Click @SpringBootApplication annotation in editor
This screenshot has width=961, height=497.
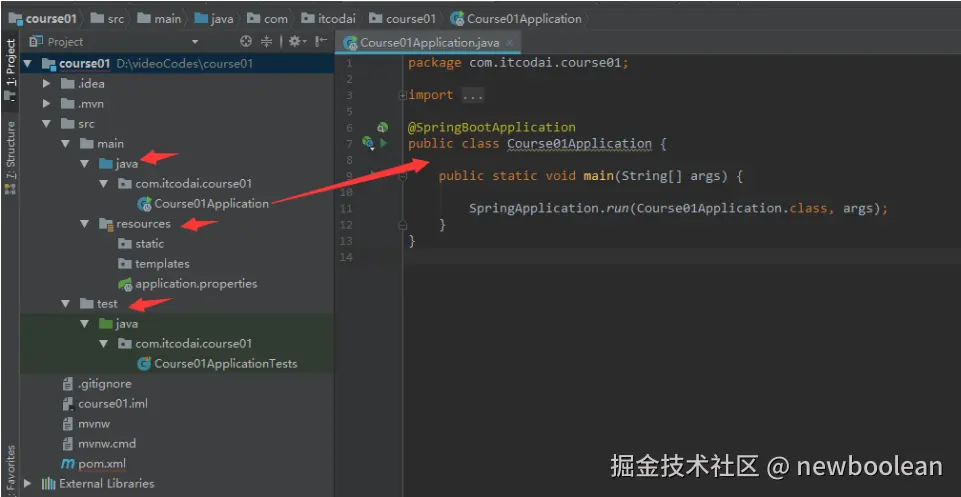tap(492, 127)
